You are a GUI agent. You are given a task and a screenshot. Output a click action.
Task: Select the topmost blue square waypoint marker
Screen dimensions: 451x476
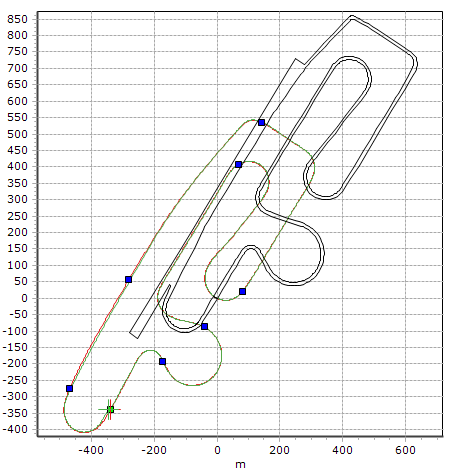[x=261, y=123]
